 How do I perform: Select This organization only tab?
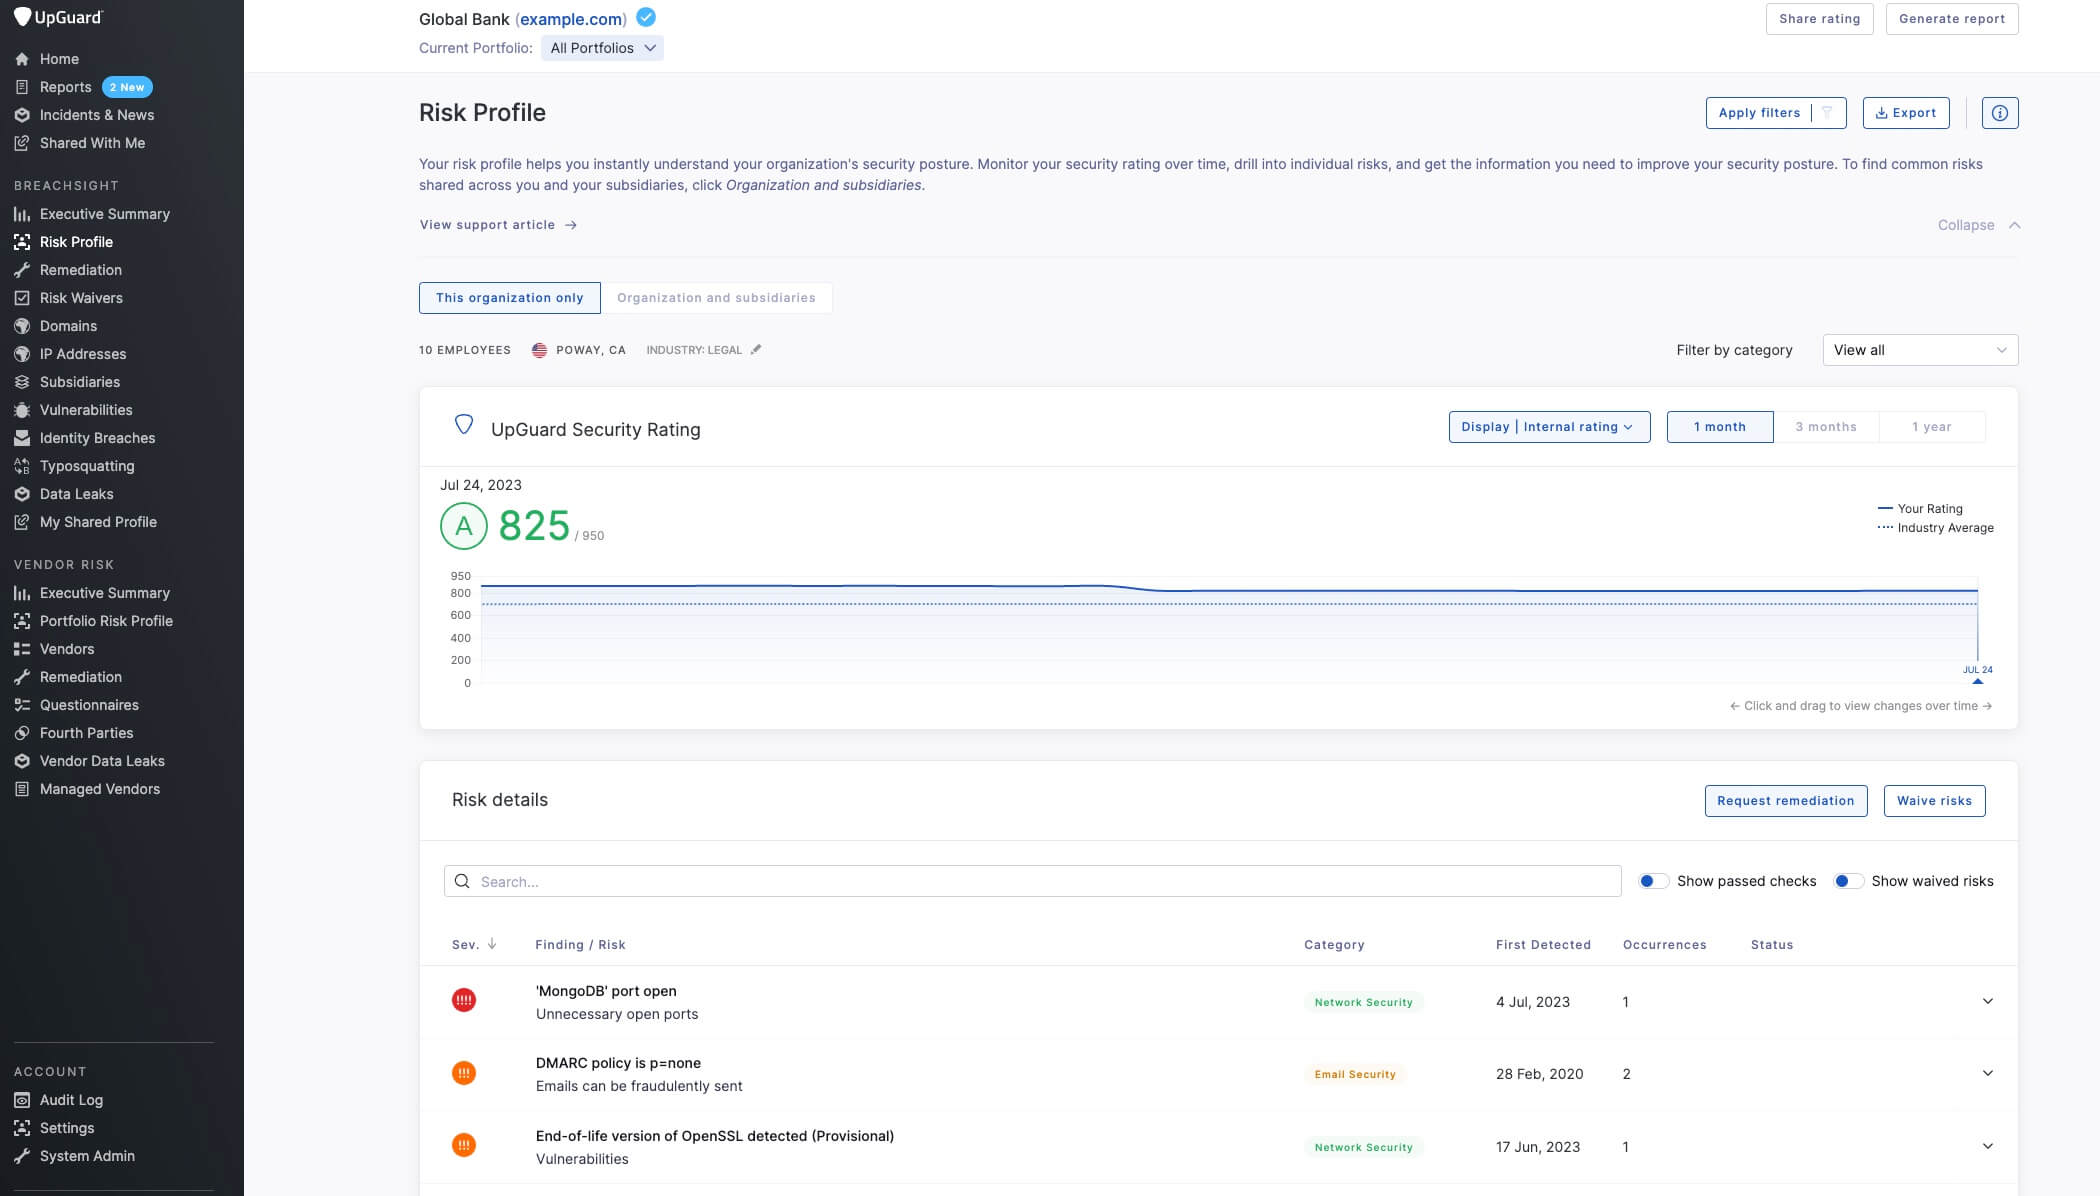point(509,298)
